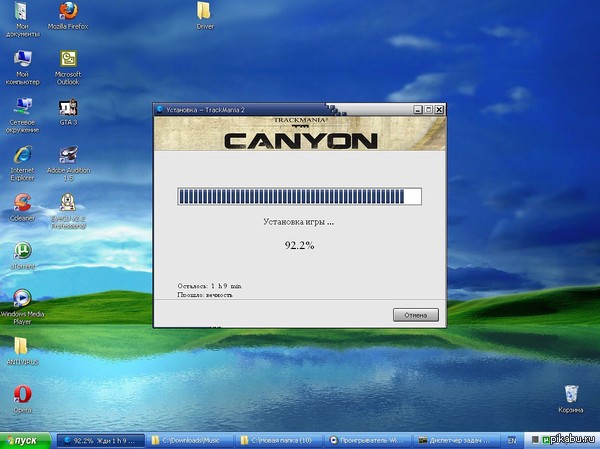
Task: Click the installation progress bar
Action: [299, 196]
